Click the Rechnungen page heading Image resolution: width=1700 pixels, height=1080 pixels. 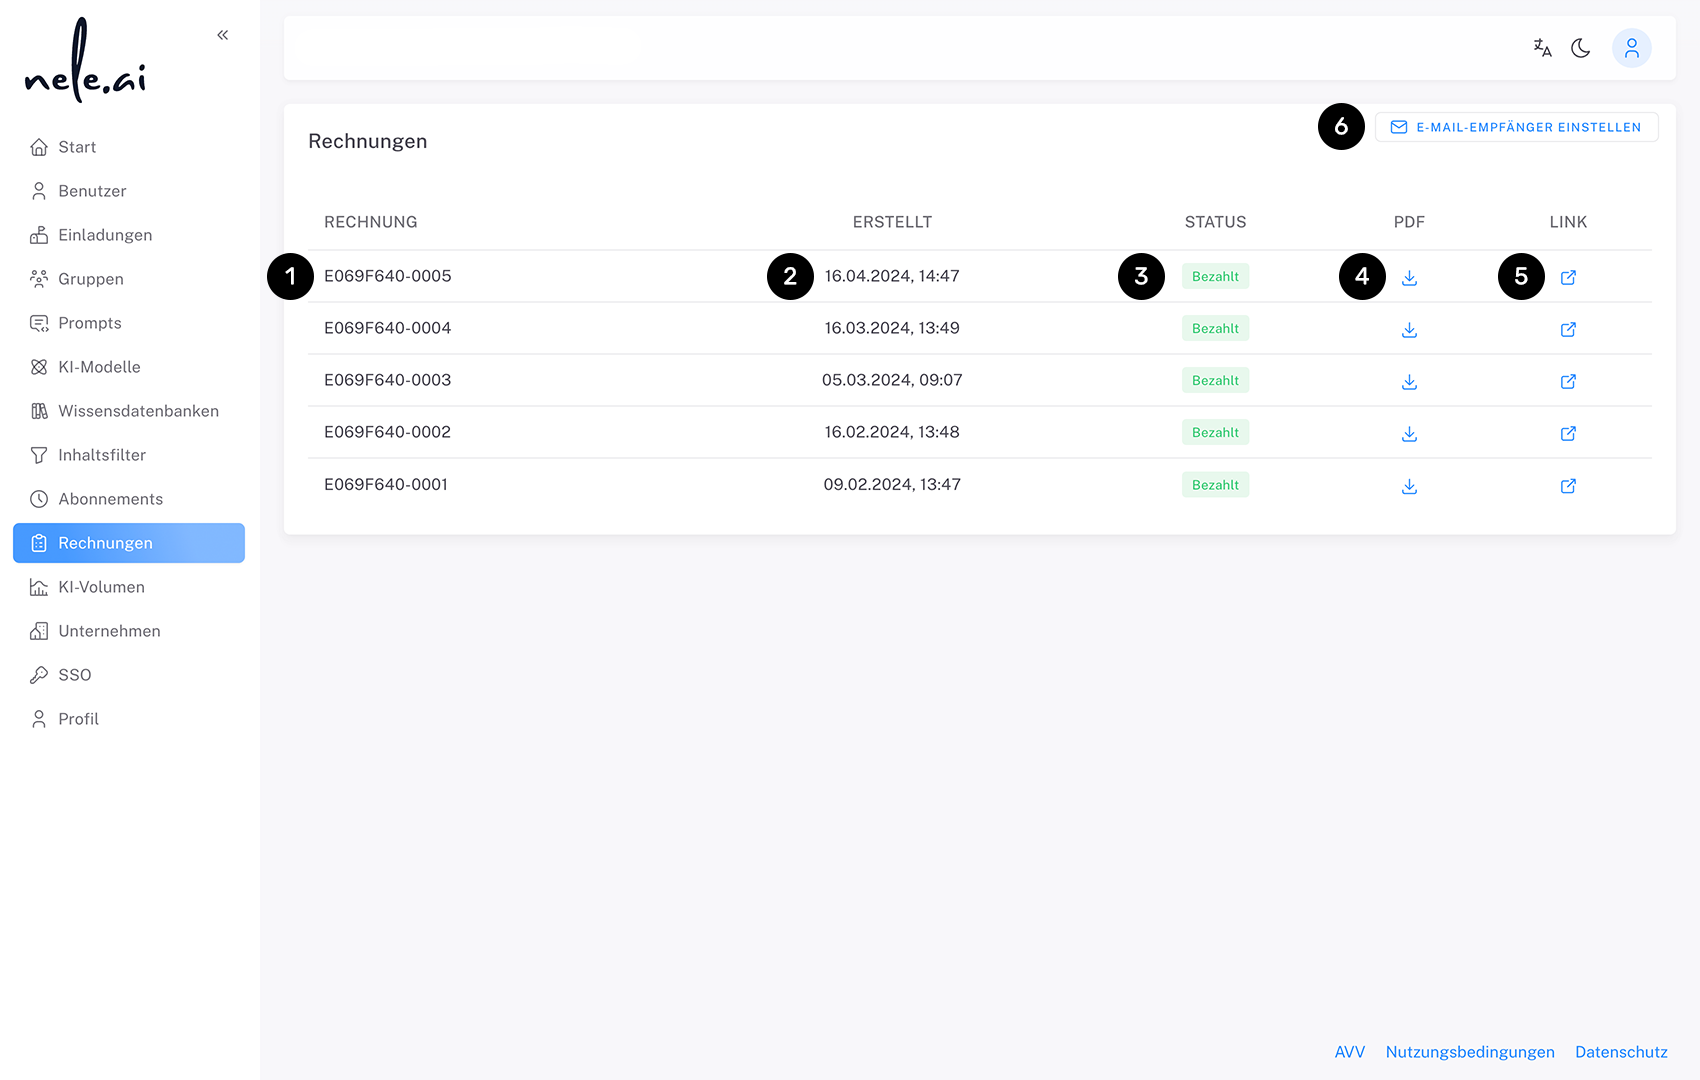368,141
